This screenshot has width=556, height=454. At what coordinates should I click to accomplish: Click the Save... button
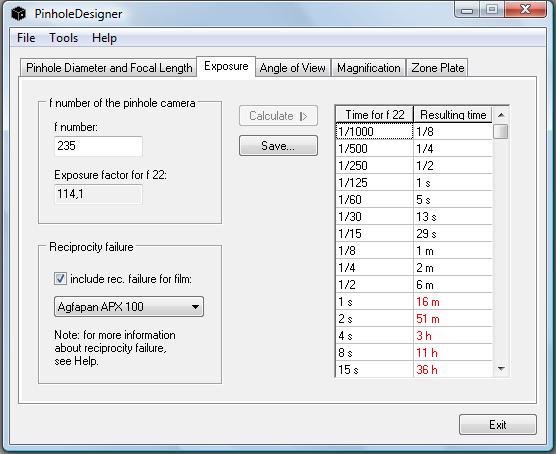click(278, 146)
